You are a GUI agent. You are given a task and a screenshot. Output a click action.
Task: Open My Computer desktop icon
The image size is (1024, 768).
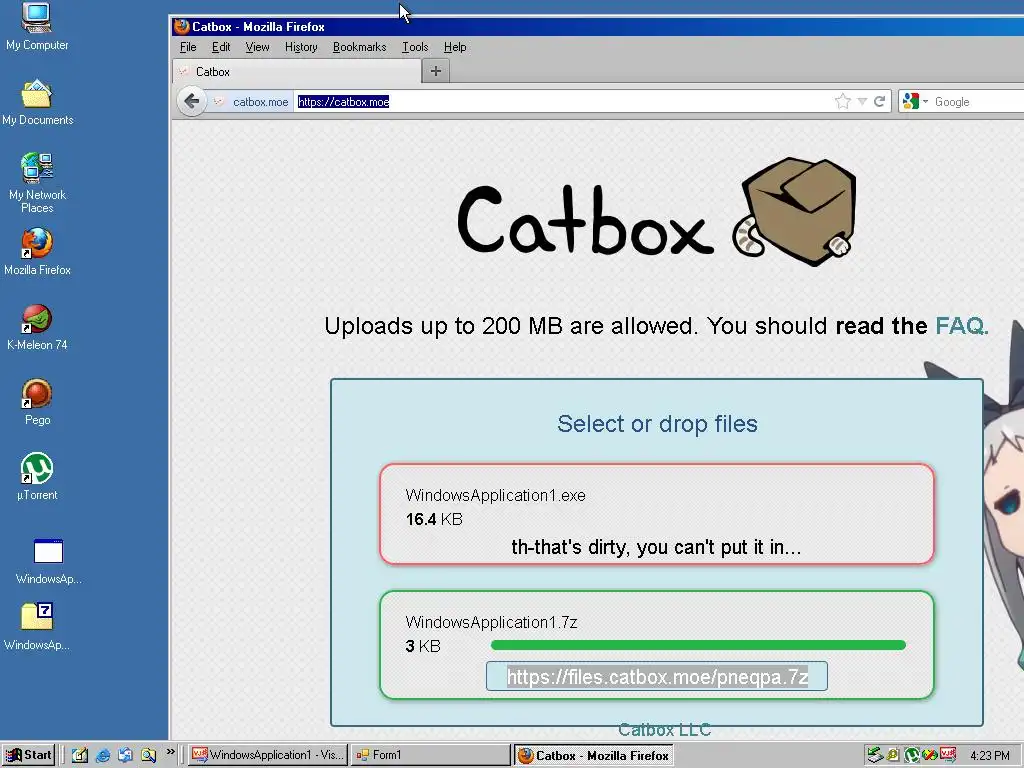pos(37,26)
